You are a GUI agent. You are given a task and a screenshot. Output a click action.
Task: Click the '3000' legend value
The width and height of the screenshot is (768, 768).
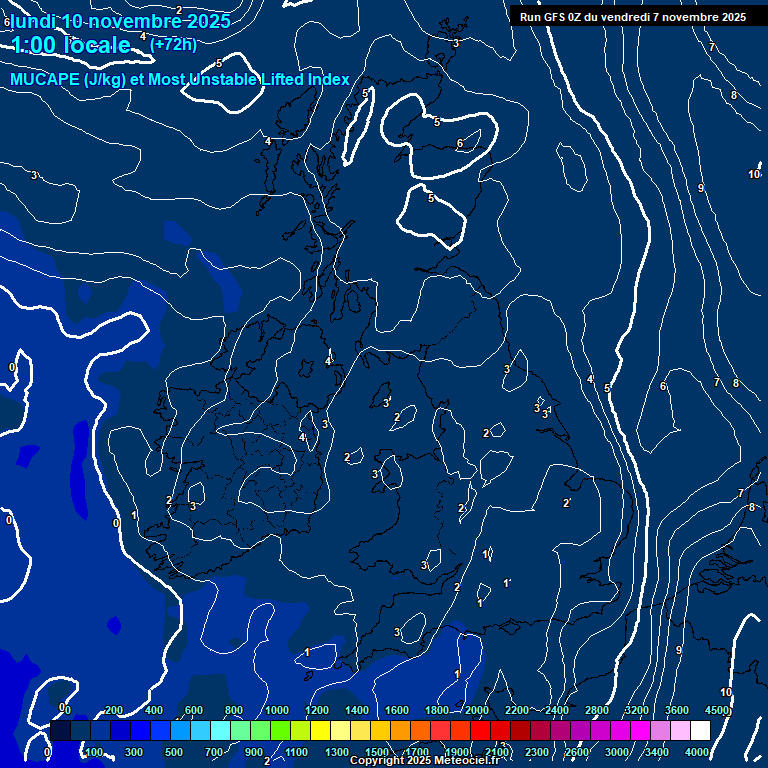tap(617, 752)
